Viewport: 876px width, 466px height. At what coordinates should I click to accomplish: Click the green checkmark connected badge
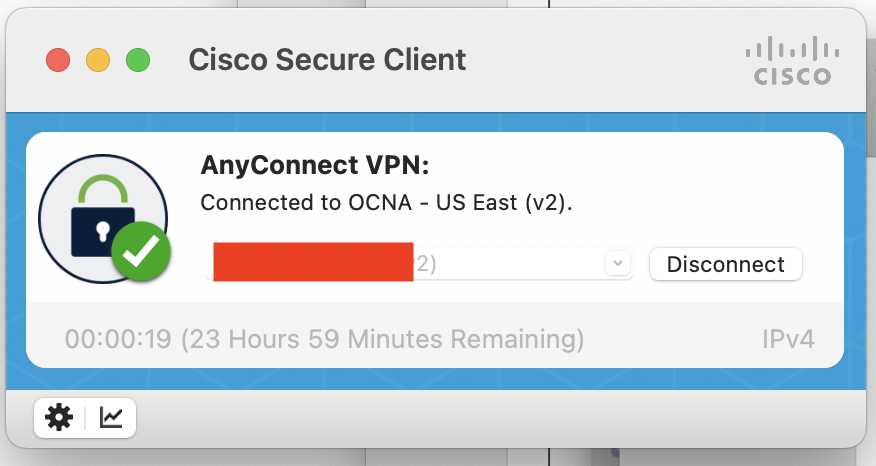coord(141,251)
